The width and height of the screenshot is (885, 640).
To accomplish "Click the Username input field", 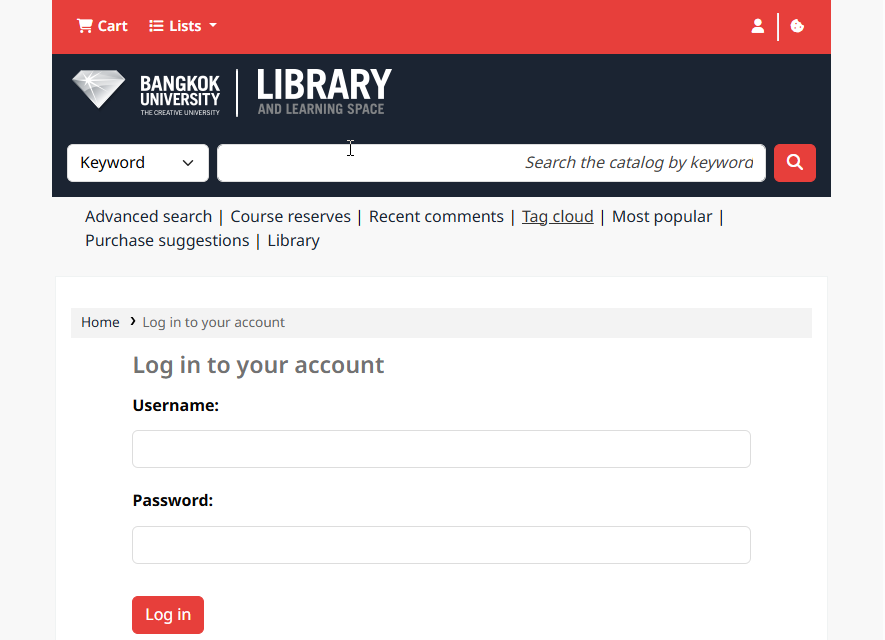I will click(441, 449).
